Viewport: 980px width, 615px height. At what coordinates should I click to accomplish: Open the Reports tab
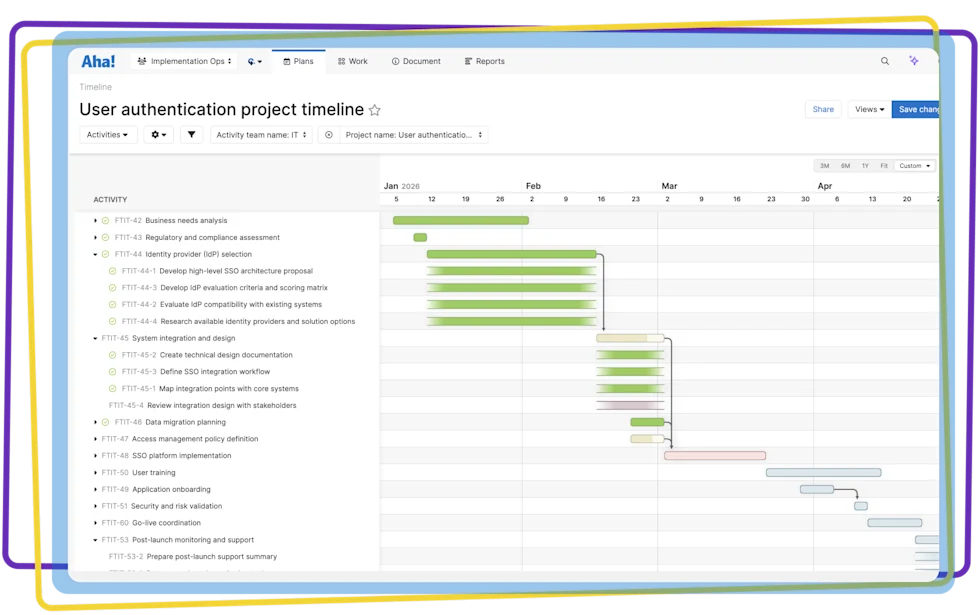(x=484, y=60)
